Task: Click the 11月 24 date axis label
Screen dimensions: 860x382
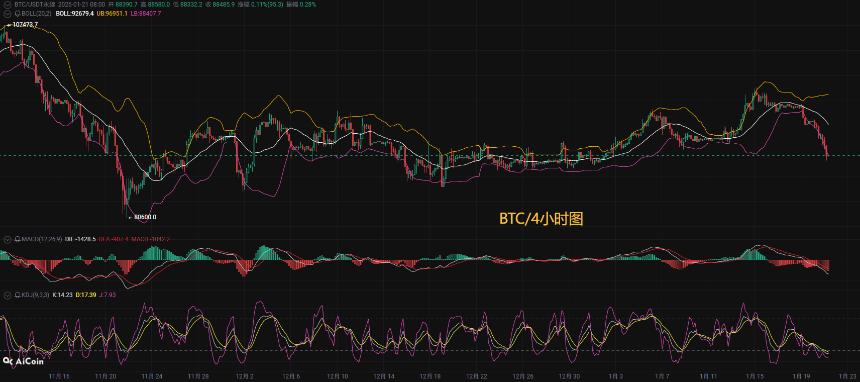Action: coord(152,377)
